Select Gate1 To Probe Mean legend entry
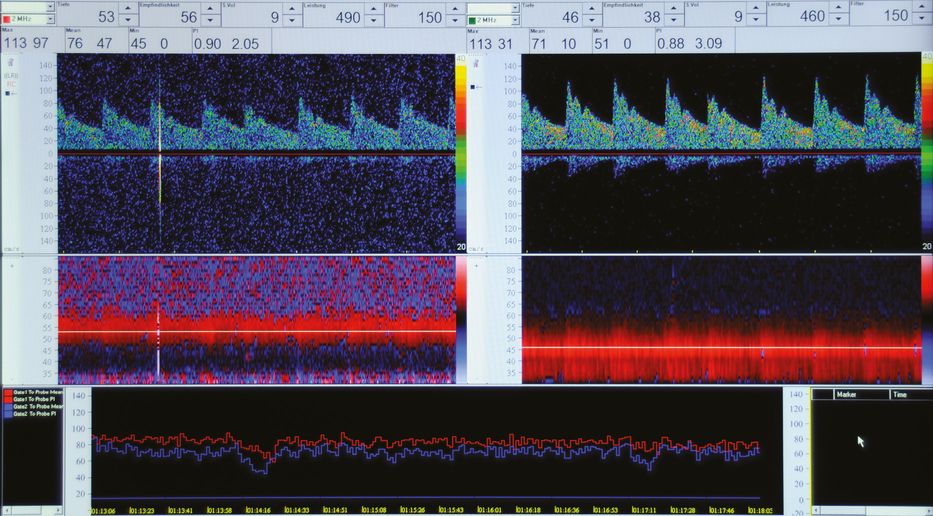Screen dimensions: 933x516 [34, 392]
